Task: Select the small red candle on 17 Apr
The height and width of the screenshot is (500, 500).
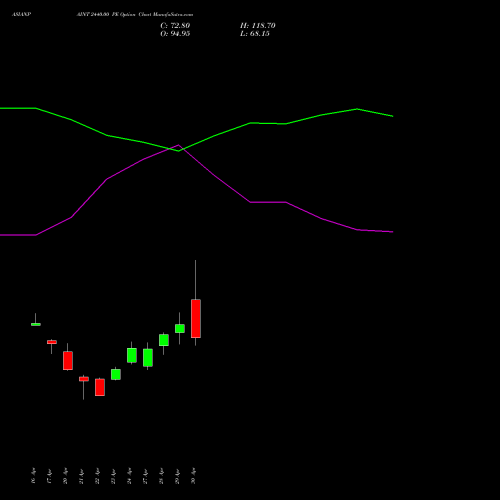Action: (x=52, y=342)
